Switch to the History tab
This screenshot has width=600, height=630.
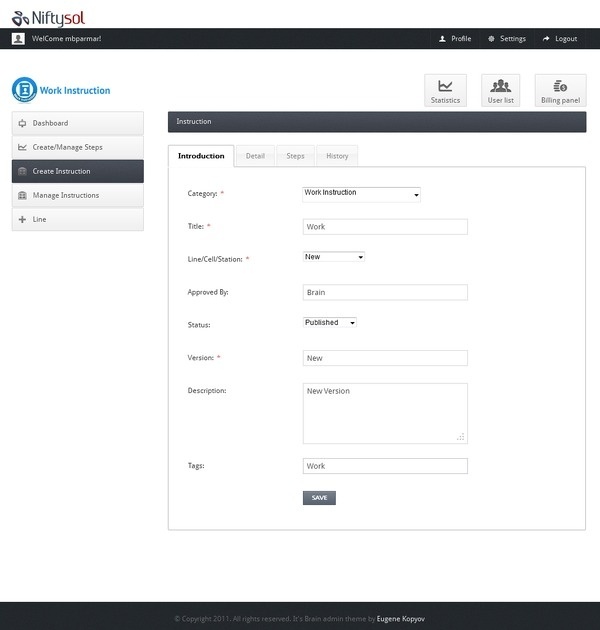tap(337, 156)
